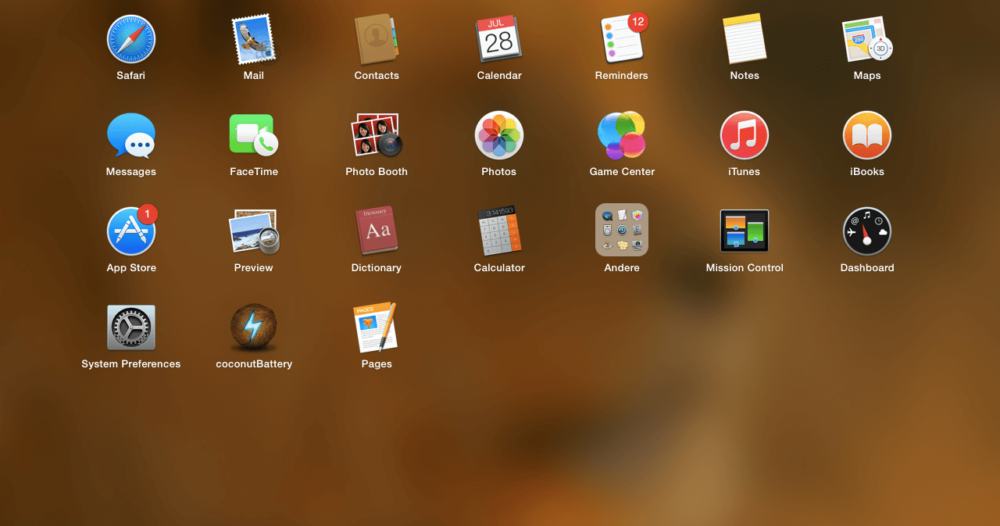Launch the Mail app
The image size is (1000, 526).
pos(253,39)
